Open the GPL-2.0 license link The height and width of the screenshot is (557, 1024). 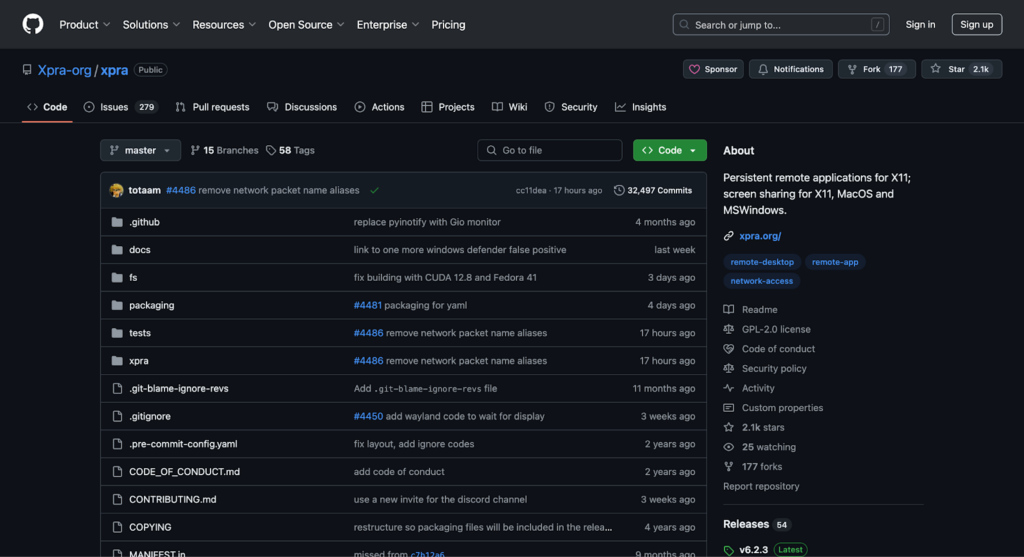tap(775, 329)
